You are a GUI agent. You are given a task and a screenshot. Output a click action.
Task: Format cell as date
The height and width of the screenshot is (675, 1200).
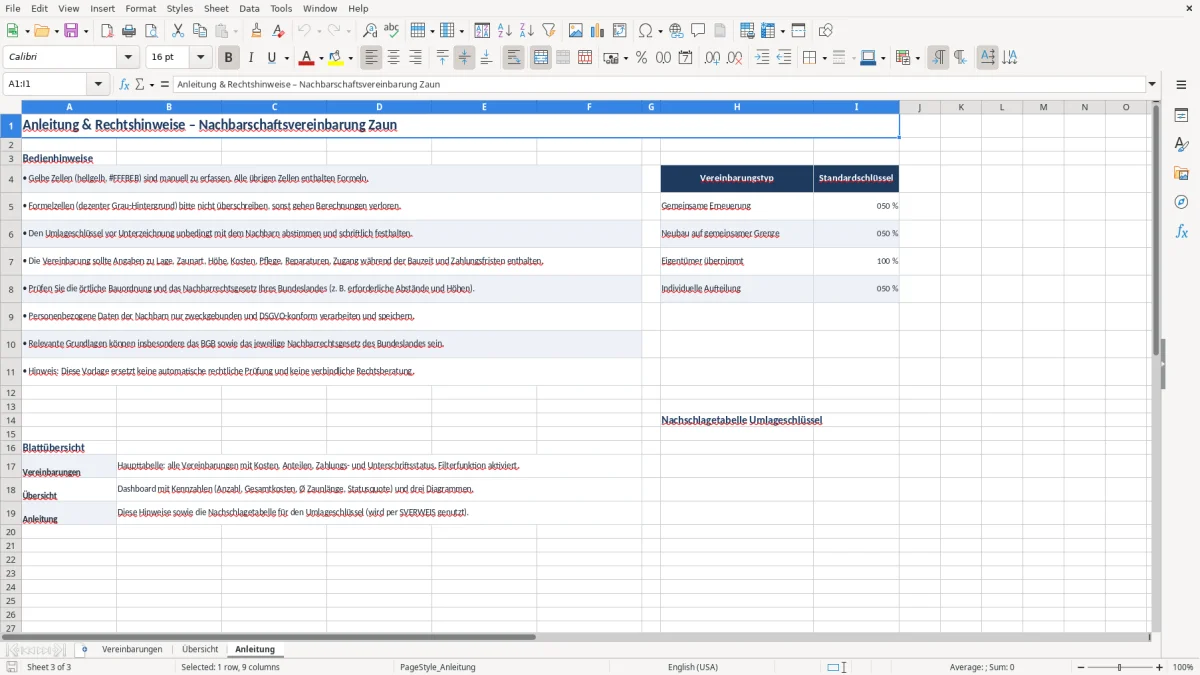point(685,58)
